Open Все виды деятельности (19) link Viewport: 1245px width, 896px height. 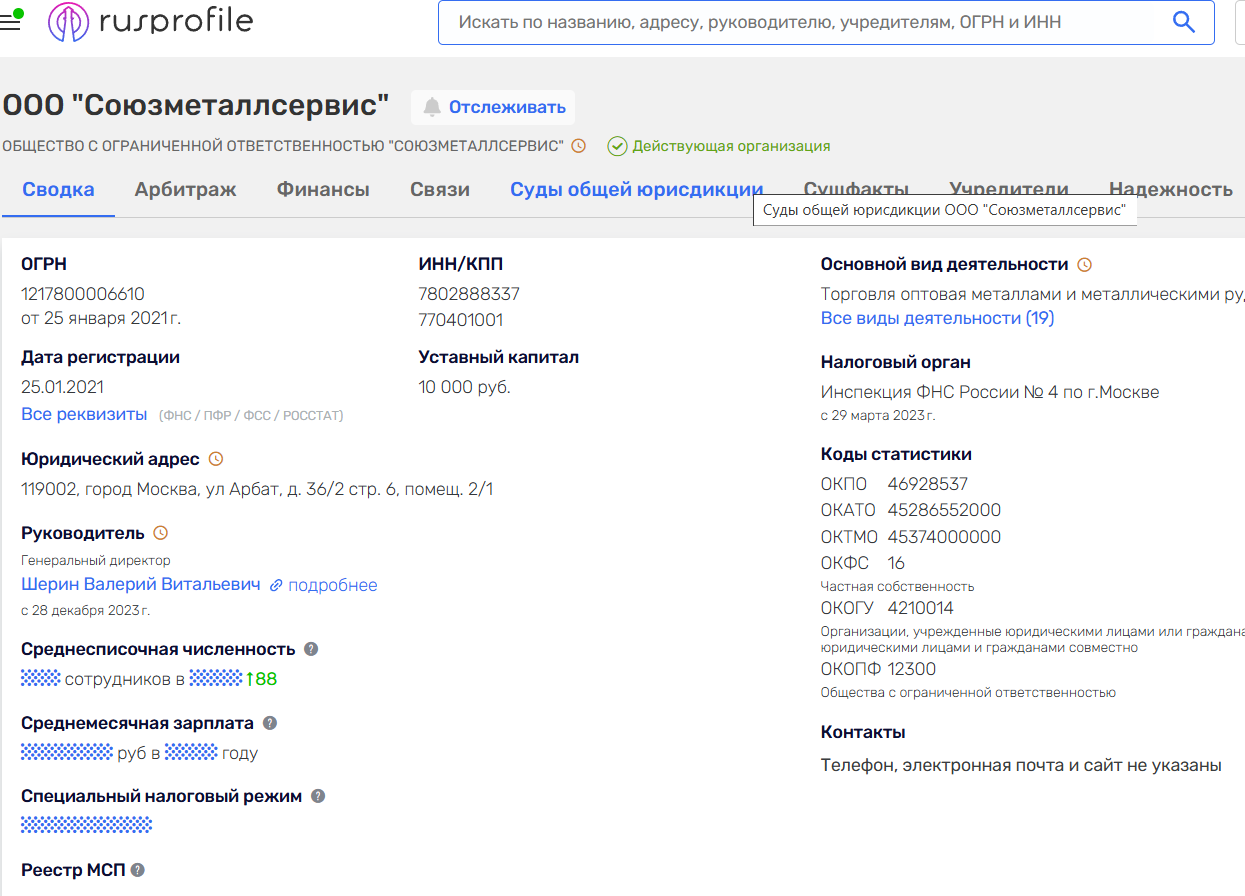tap(937, 318)
